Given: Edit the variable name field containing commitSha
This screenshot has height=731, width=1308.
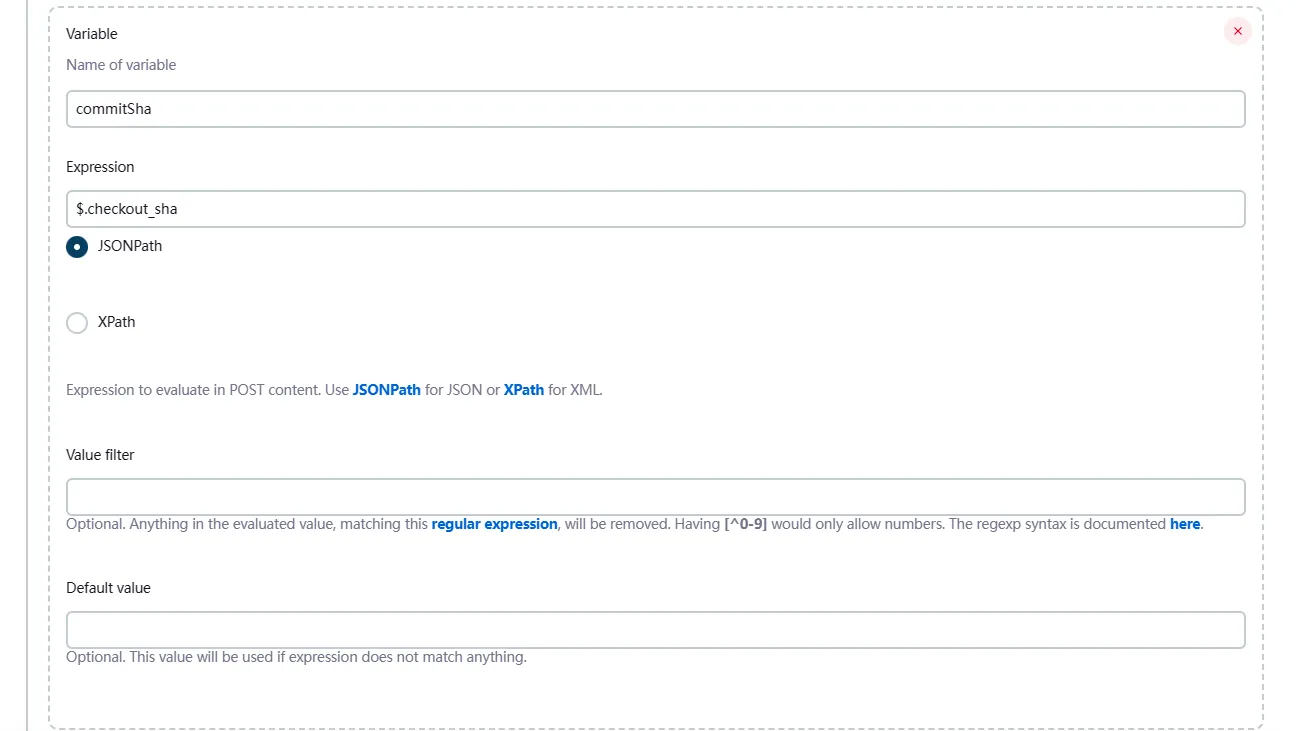Looking at the screenshot, I should coord(656,109).
